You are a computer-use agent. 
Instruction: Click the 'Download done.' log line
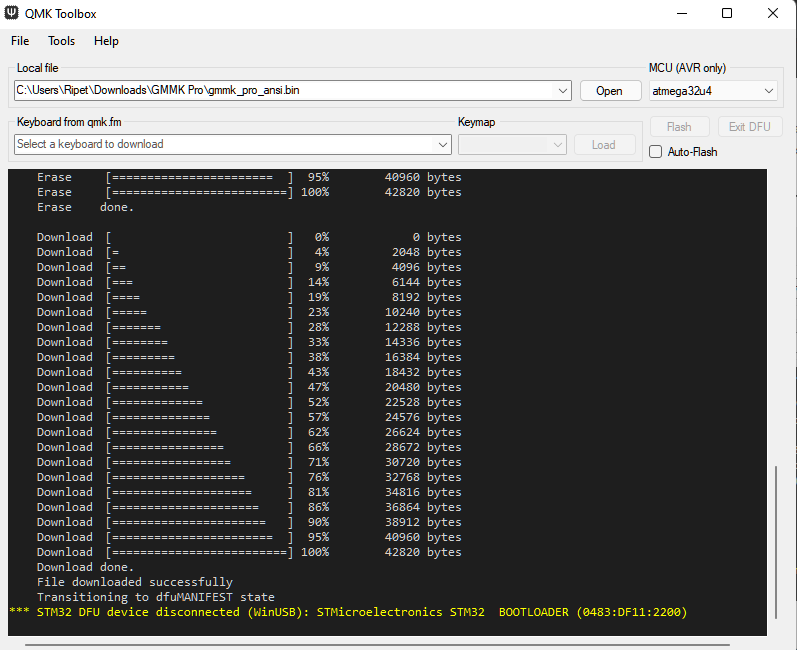pyautogui.click(x=85, y=567)
